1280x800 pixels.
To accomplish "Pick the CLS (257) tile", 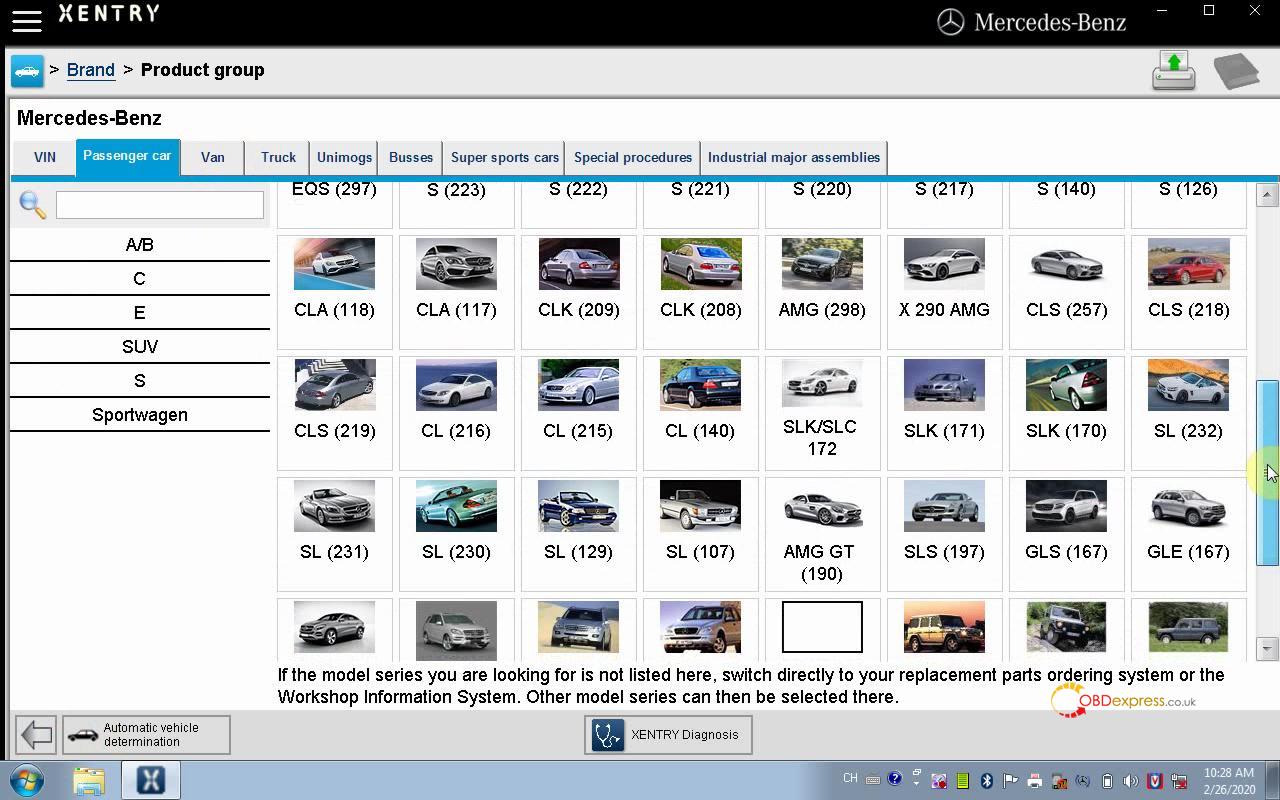I will pyautogui.click(x=1066, y=292).
